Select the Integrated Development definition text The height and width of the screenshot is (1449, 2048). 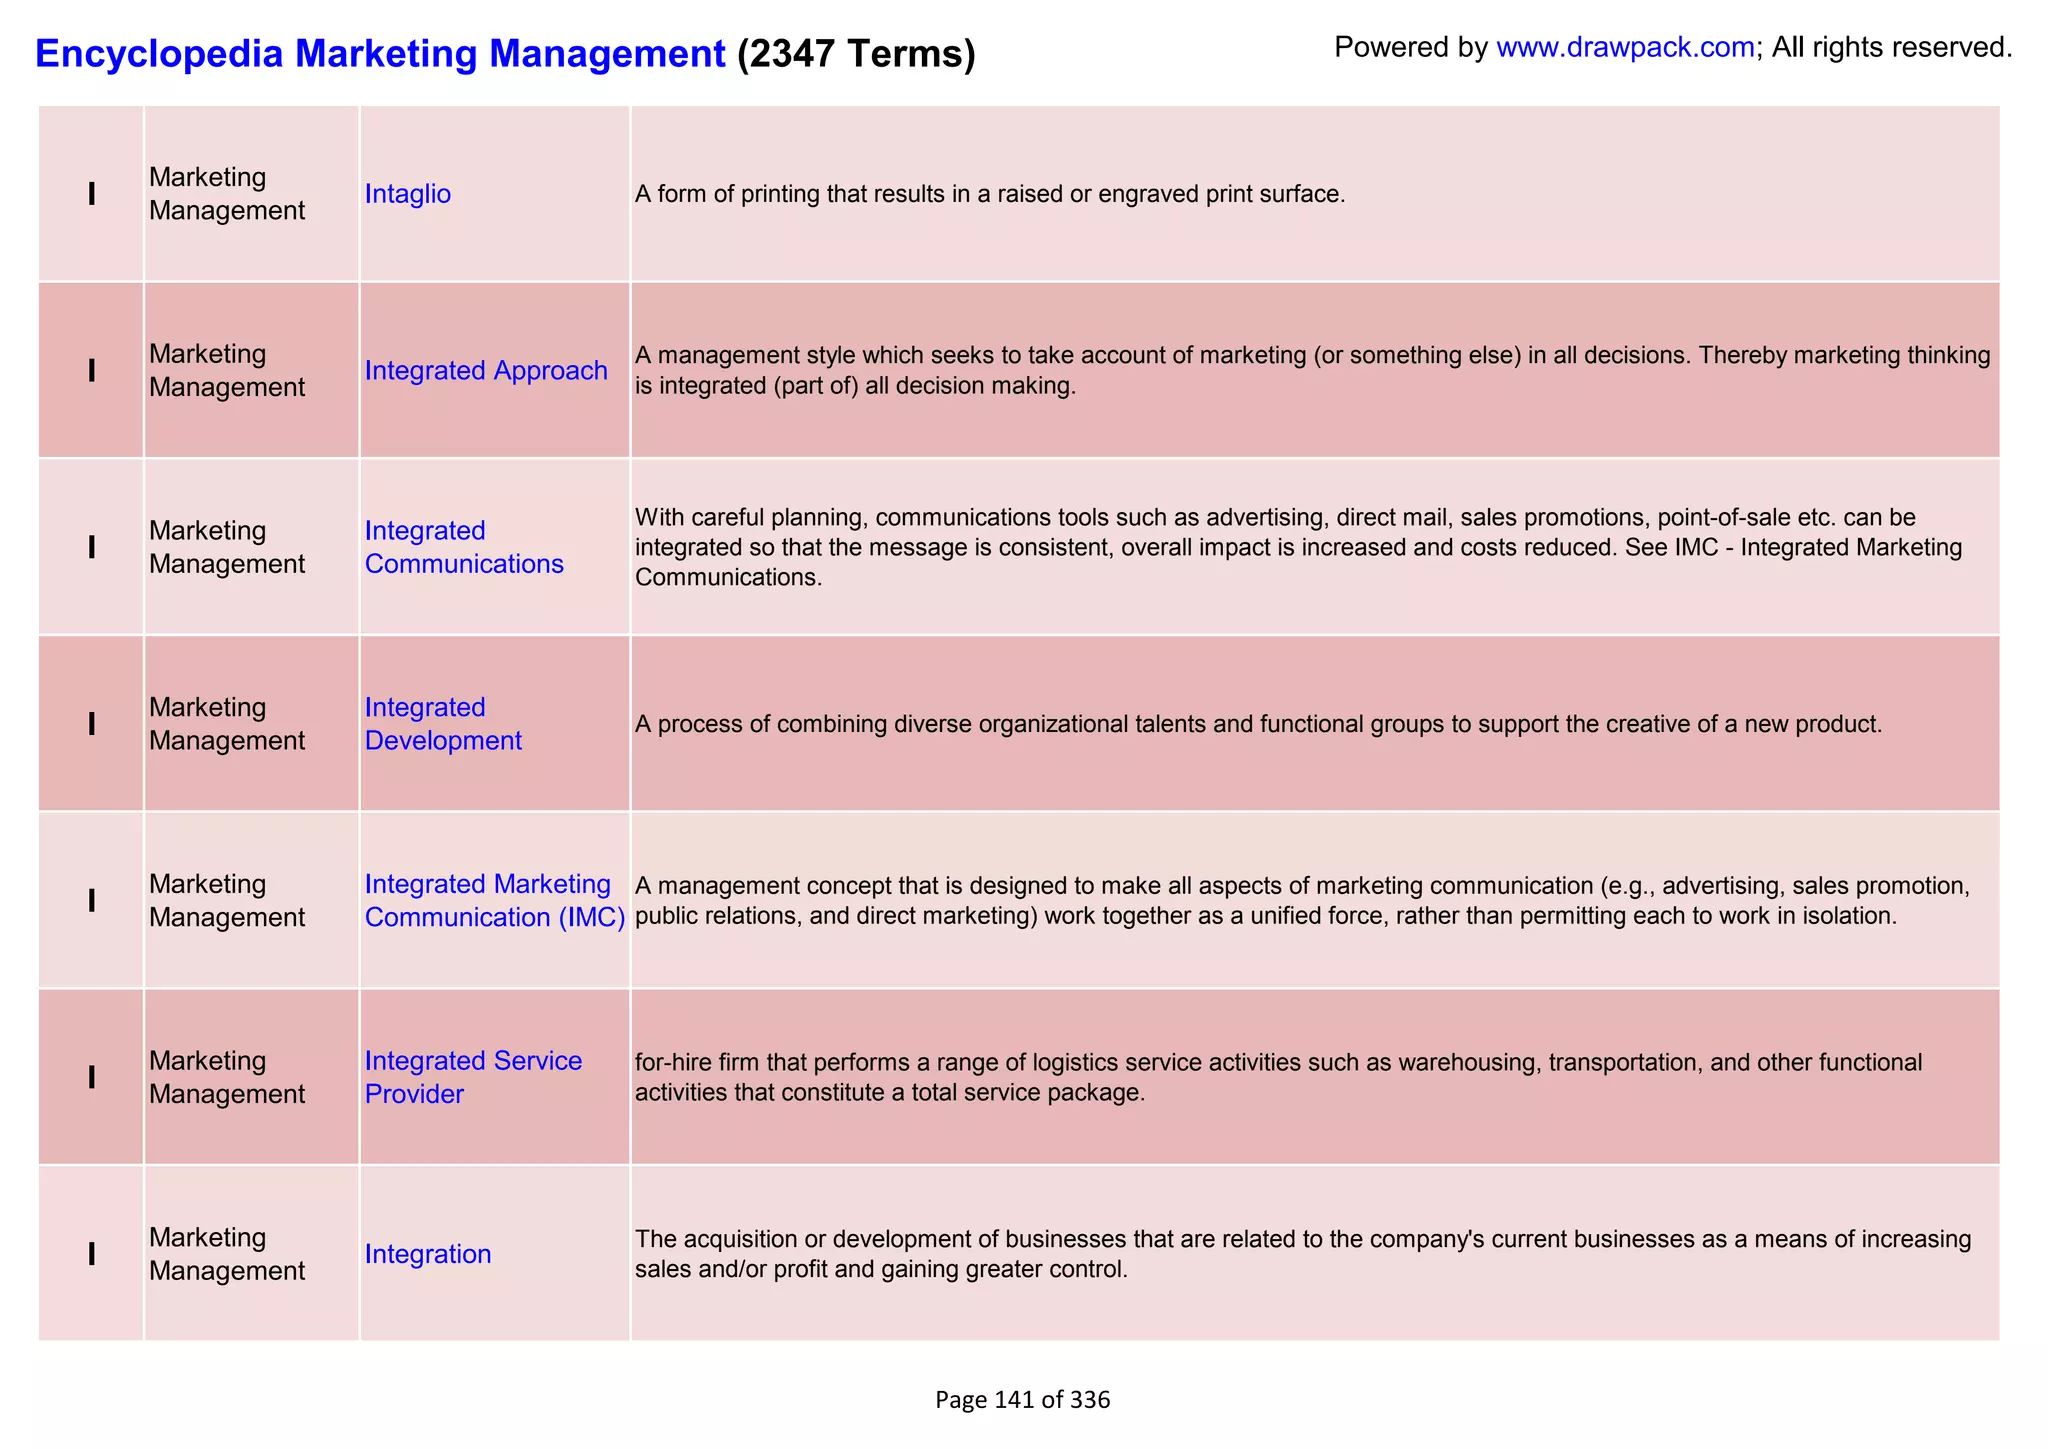1258,724
